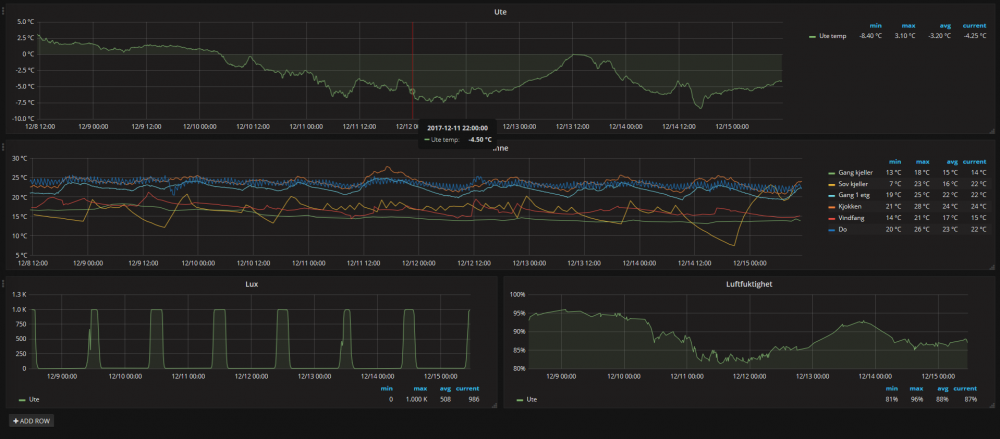1000x439 pixels.
Task: Toggle Vindfang series visibility in the legend
Action: [x=856, y=217]
